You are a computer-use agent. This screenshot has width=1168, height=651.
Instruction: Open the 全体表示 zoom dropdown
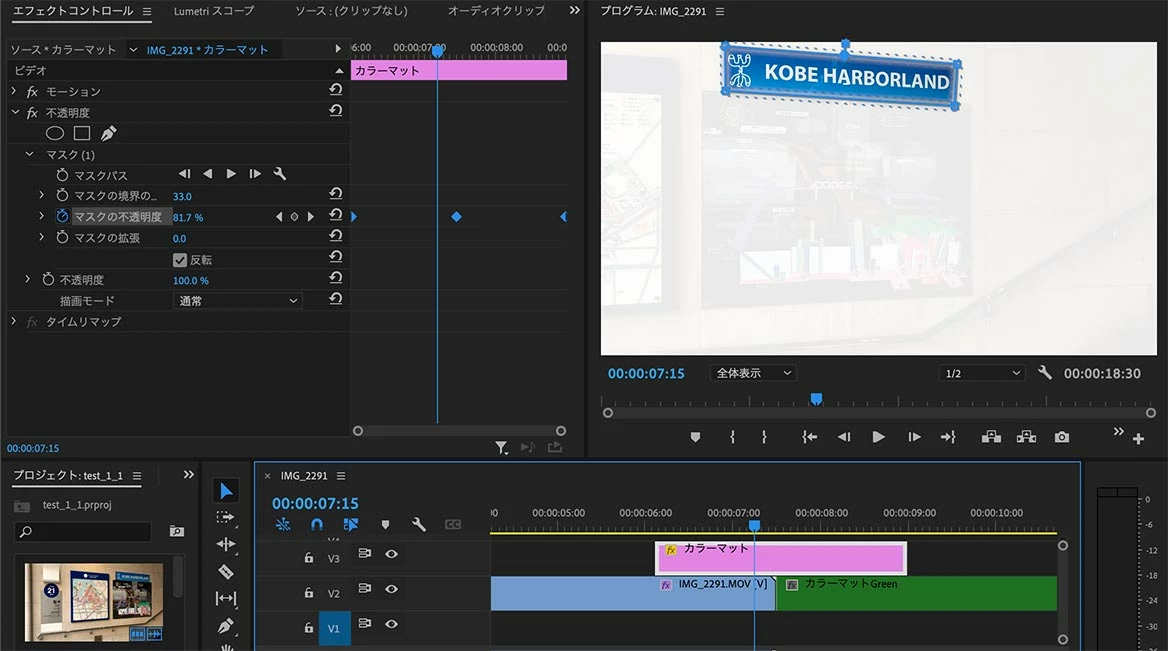pos(753,372)
